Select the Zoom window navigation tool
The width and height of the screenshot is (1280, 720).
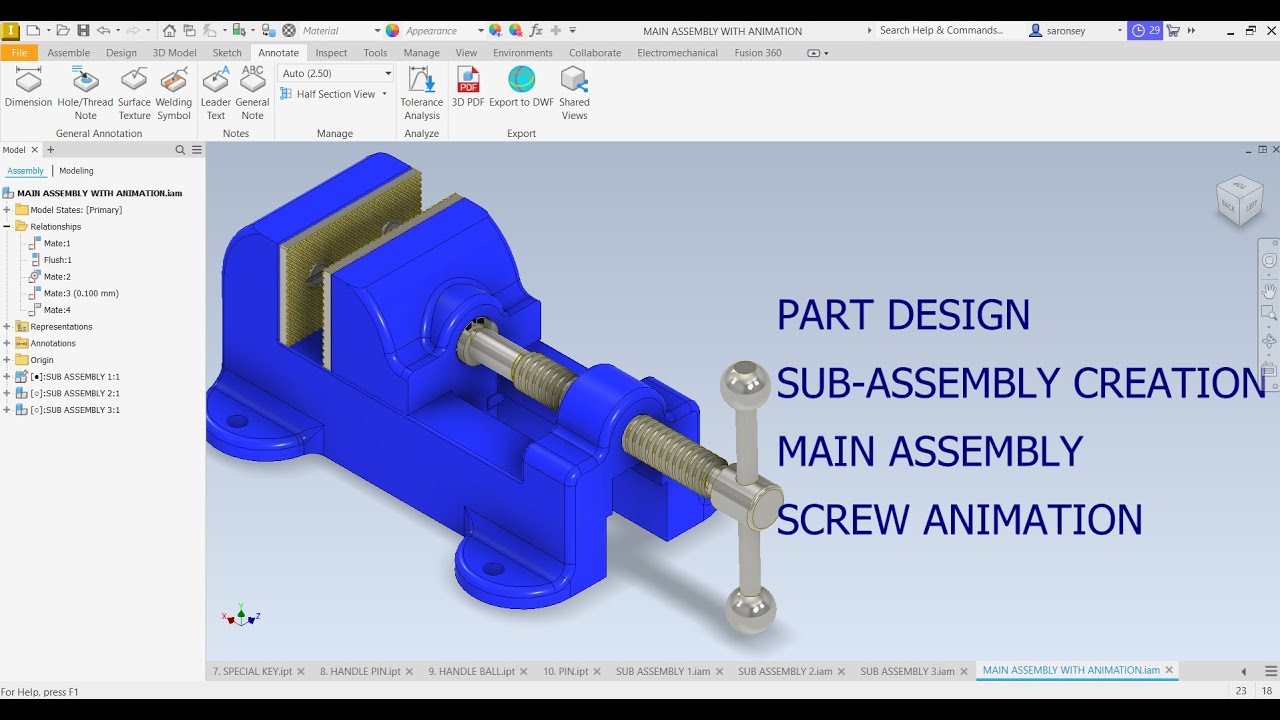1269,314
